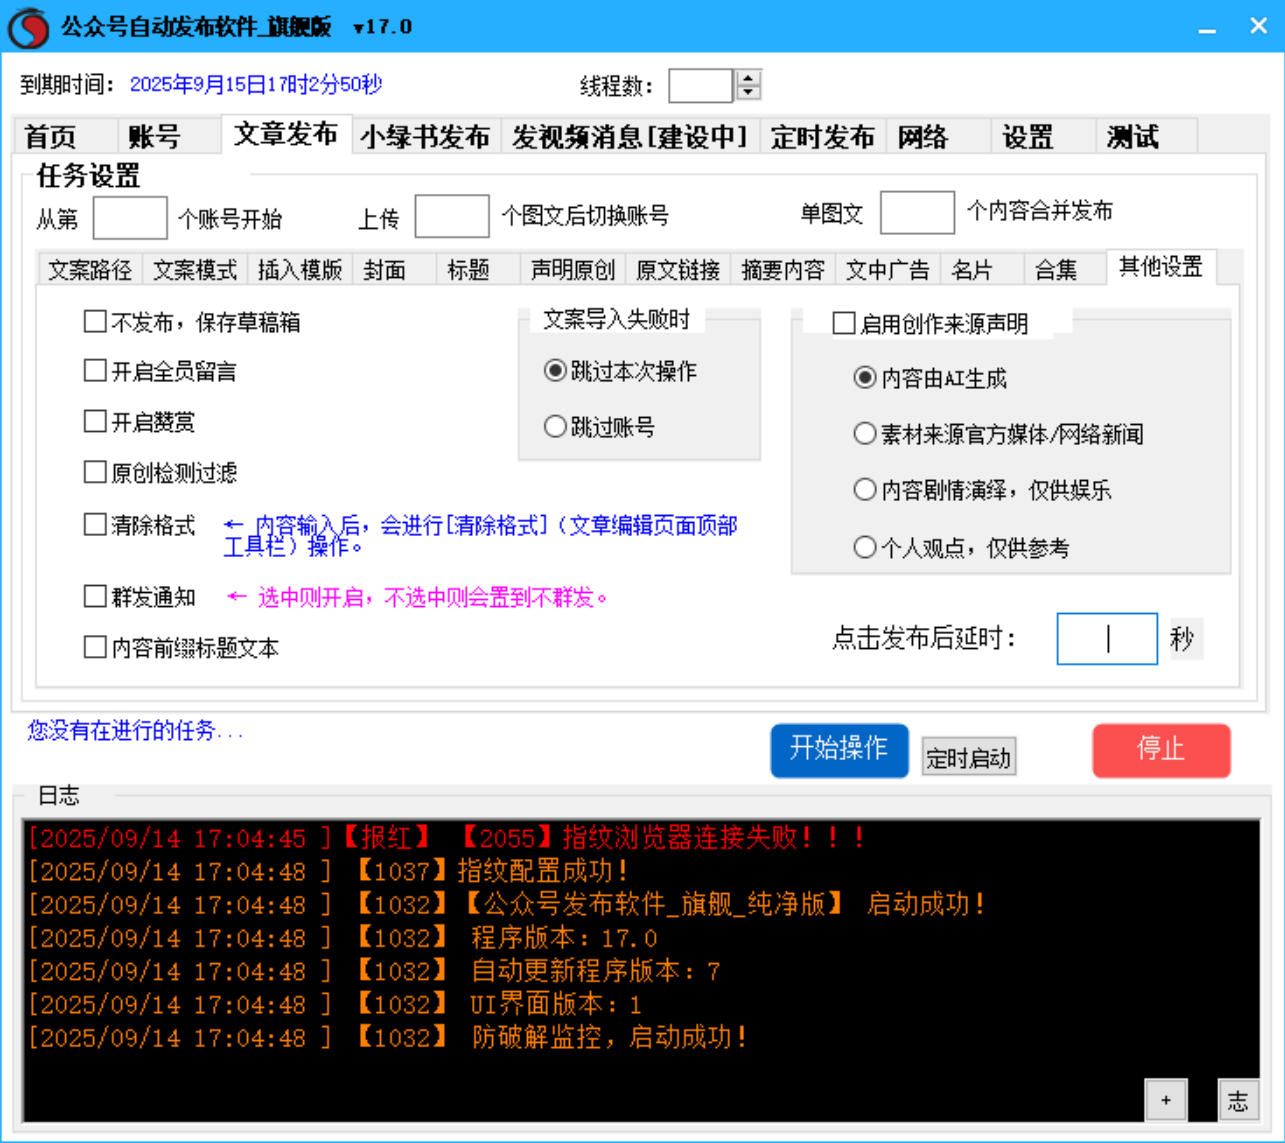Viewport: 1285px width, 1143px height.
Task: Click the 开始操作 button
Action: click(839, 750)
